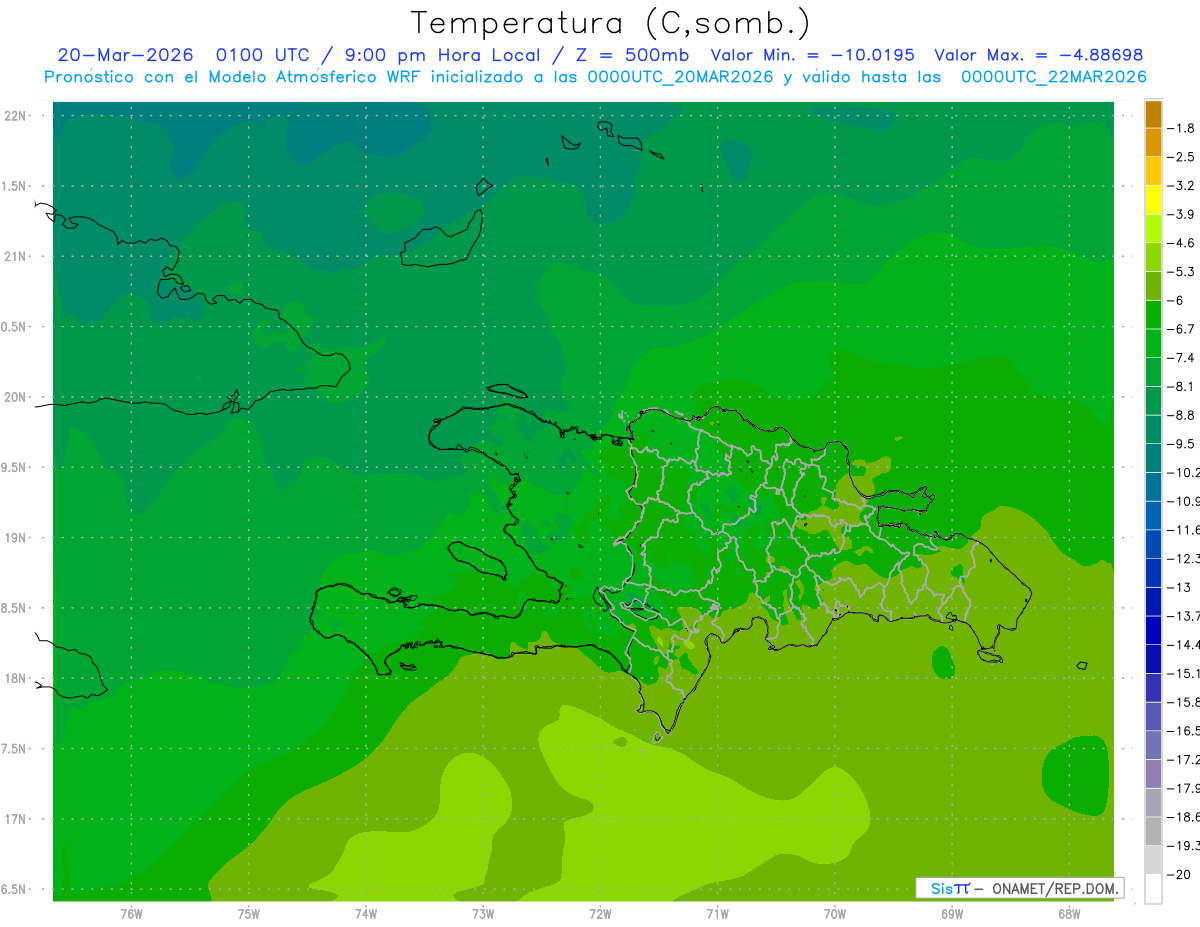
Task: Select the dark blue -14.4 colorbar segment
Action: 1153,630
